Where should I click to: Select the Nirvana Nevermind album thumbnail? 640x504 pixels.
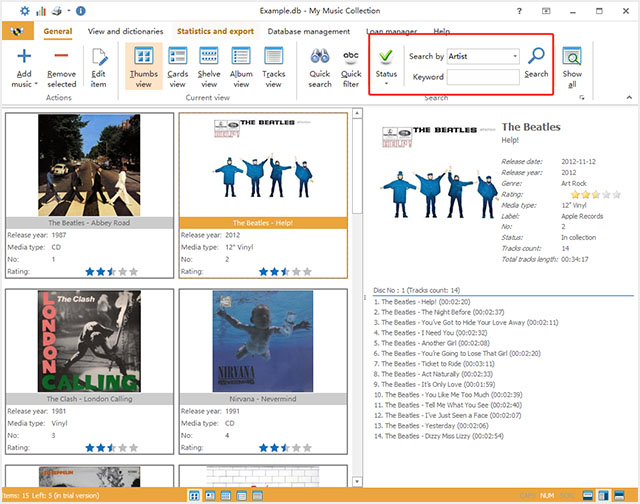263,339
